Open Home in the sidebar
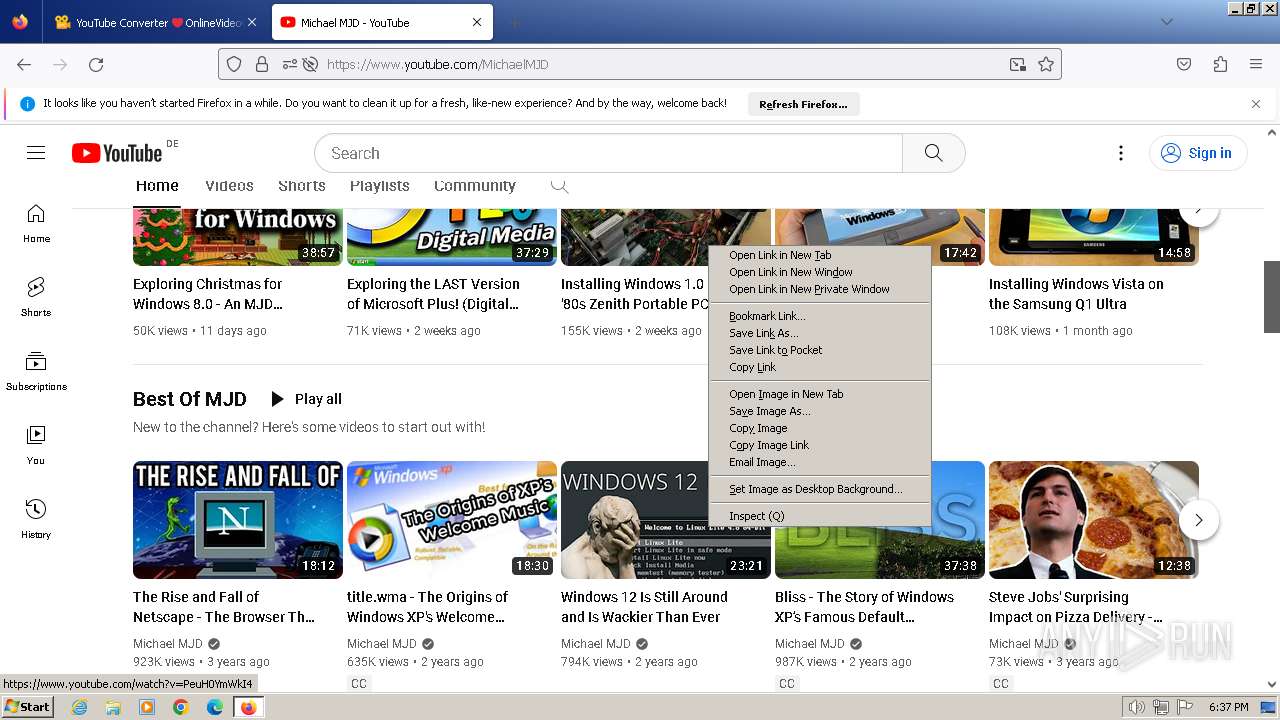Screen dimensions: 1280x720 click(36, 223)
